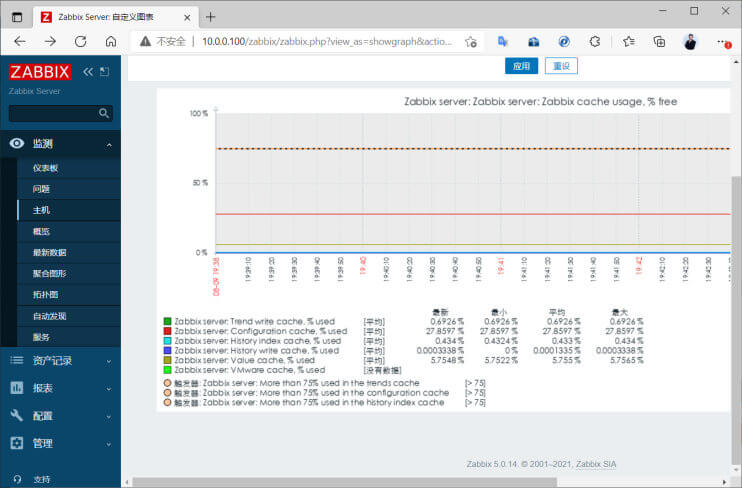
Task: Click the vertical scrollbar thumb
Action: pos(736,319)
